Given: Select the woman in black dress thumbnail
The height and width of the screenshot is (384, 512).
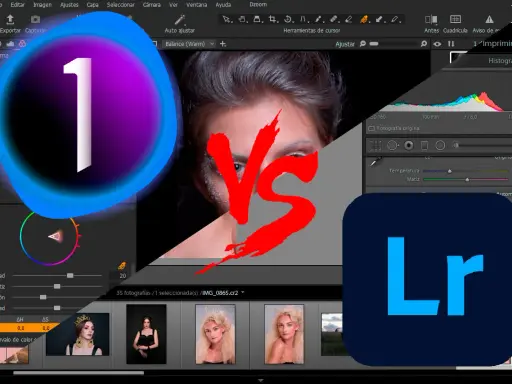Looking at the screenshot, I should pyautogui.click(x=146, y=334).
